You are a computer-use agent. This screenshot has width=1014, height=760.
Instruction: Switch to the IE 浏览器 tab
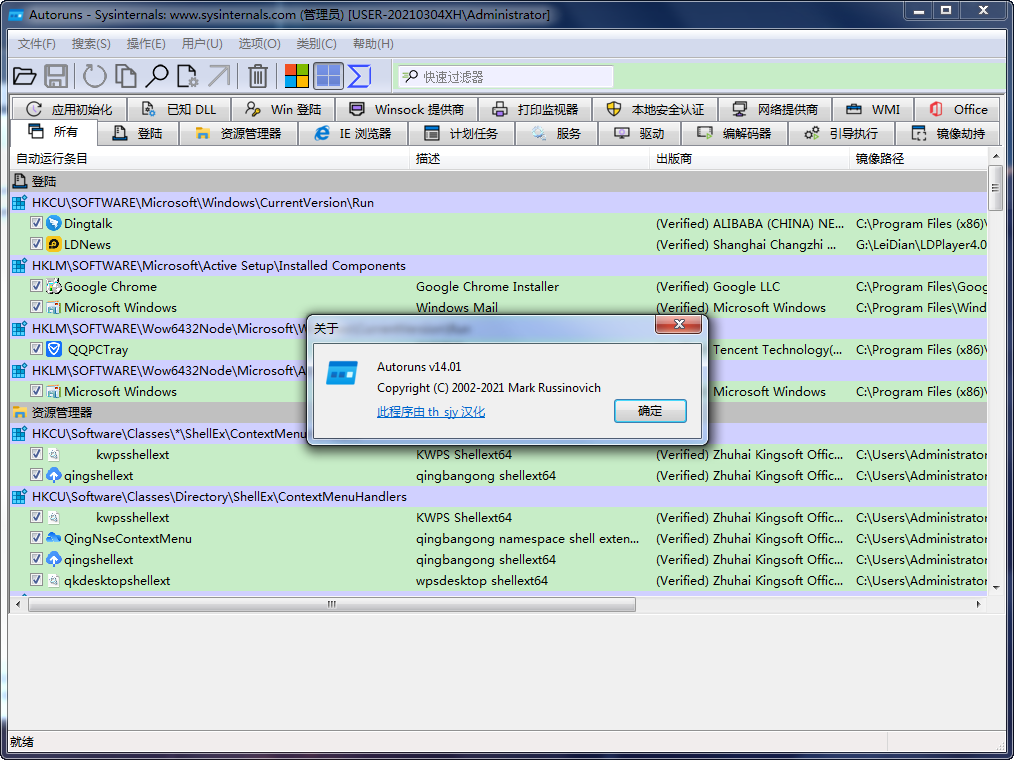353,134
